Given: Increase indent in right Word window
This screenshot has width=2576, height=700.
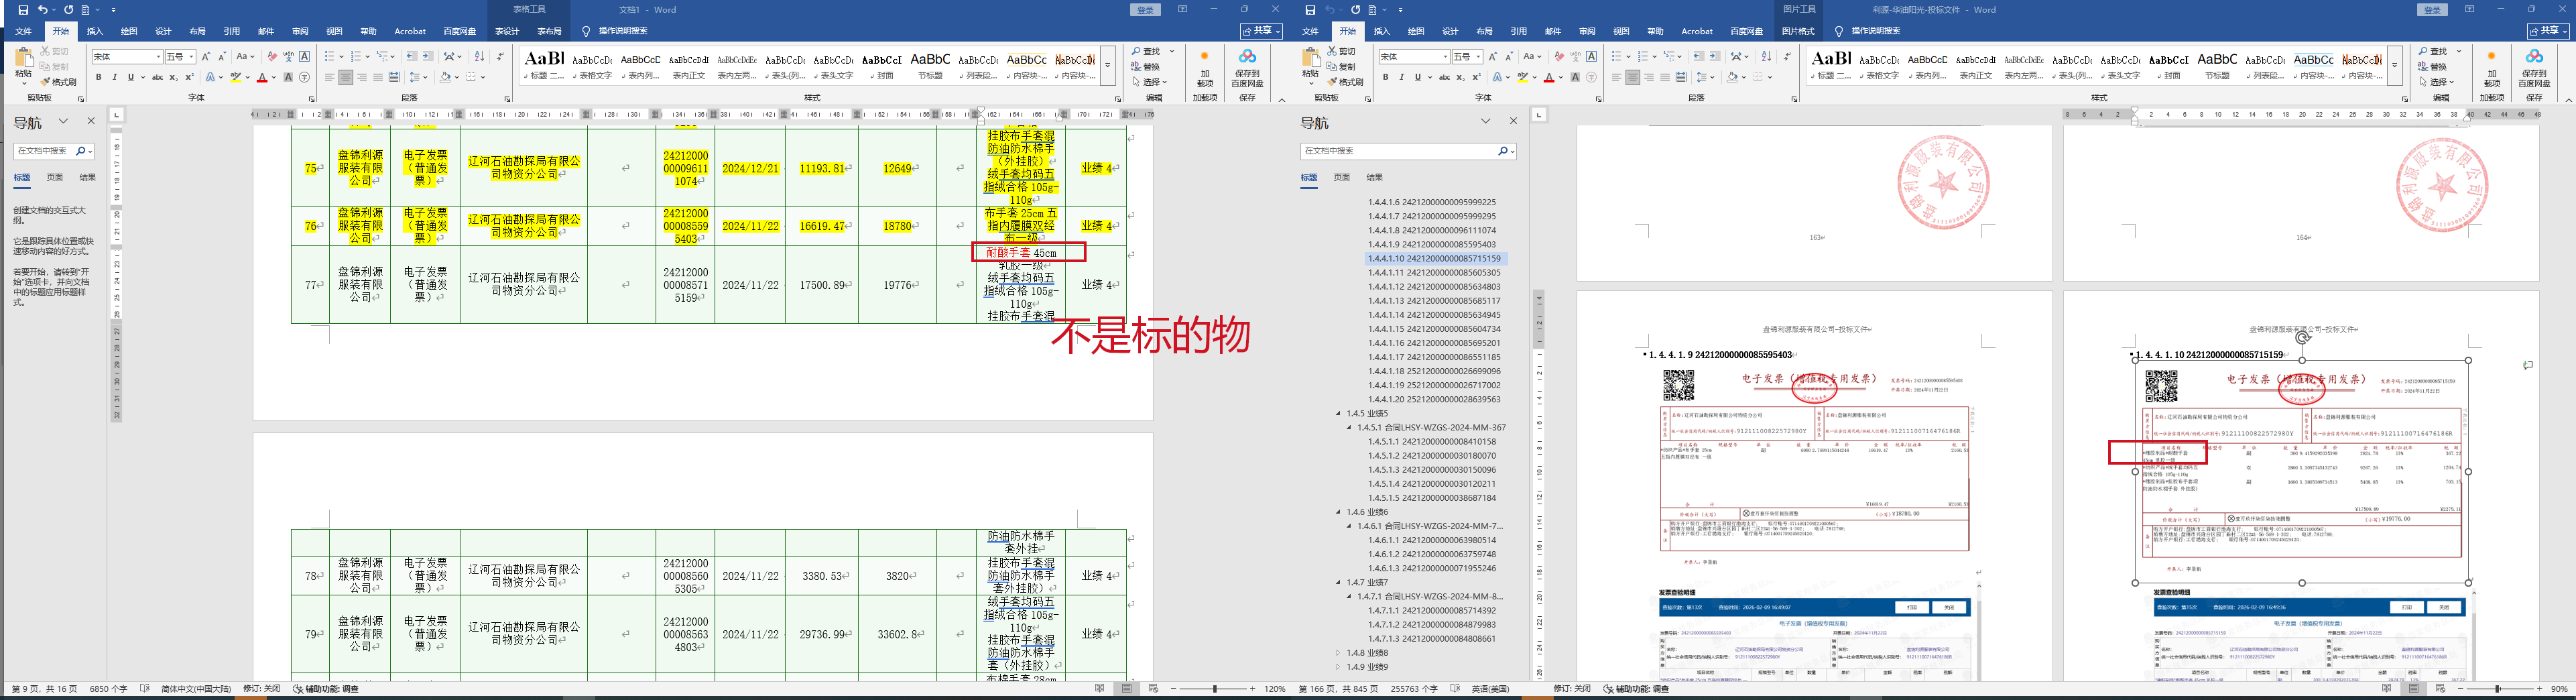Looking at the screenshot, I should coord(1715,57).
